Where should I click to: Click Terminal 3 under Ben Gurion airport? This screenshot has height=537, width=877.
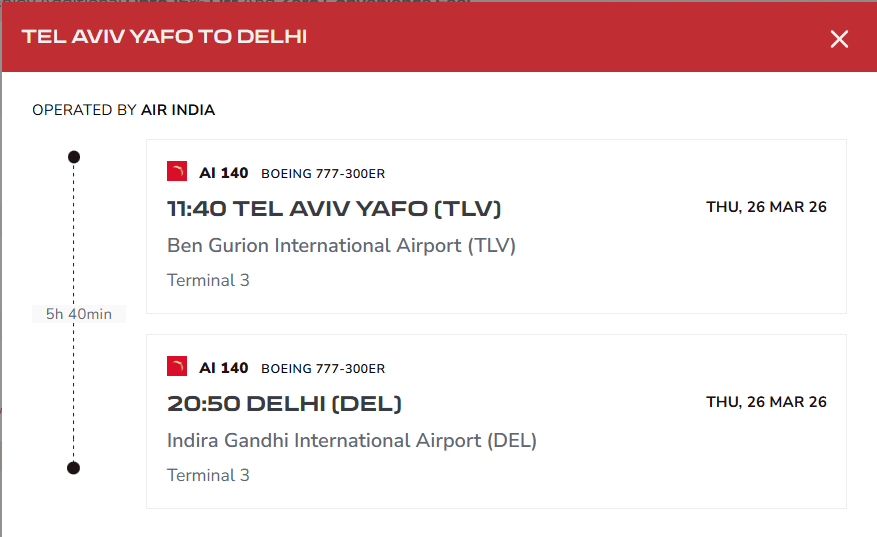(208, 280)
